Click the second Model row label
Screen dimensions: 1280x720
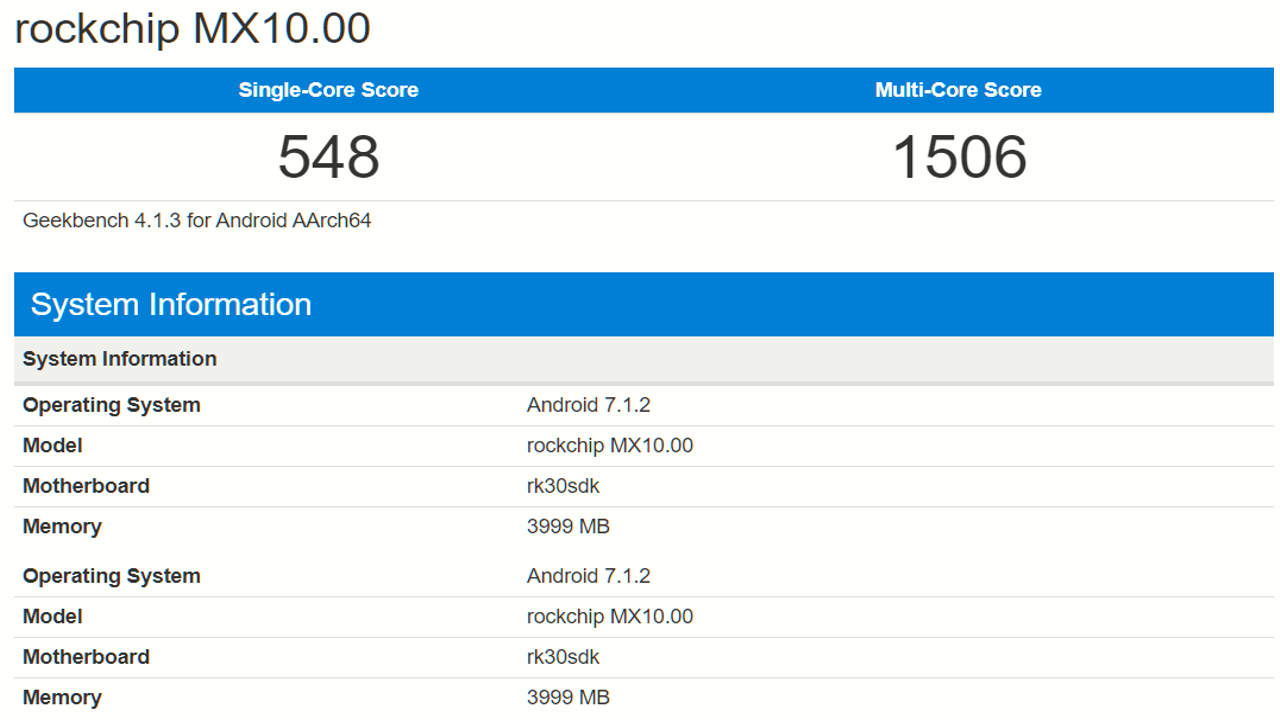[x=53, y=616]
